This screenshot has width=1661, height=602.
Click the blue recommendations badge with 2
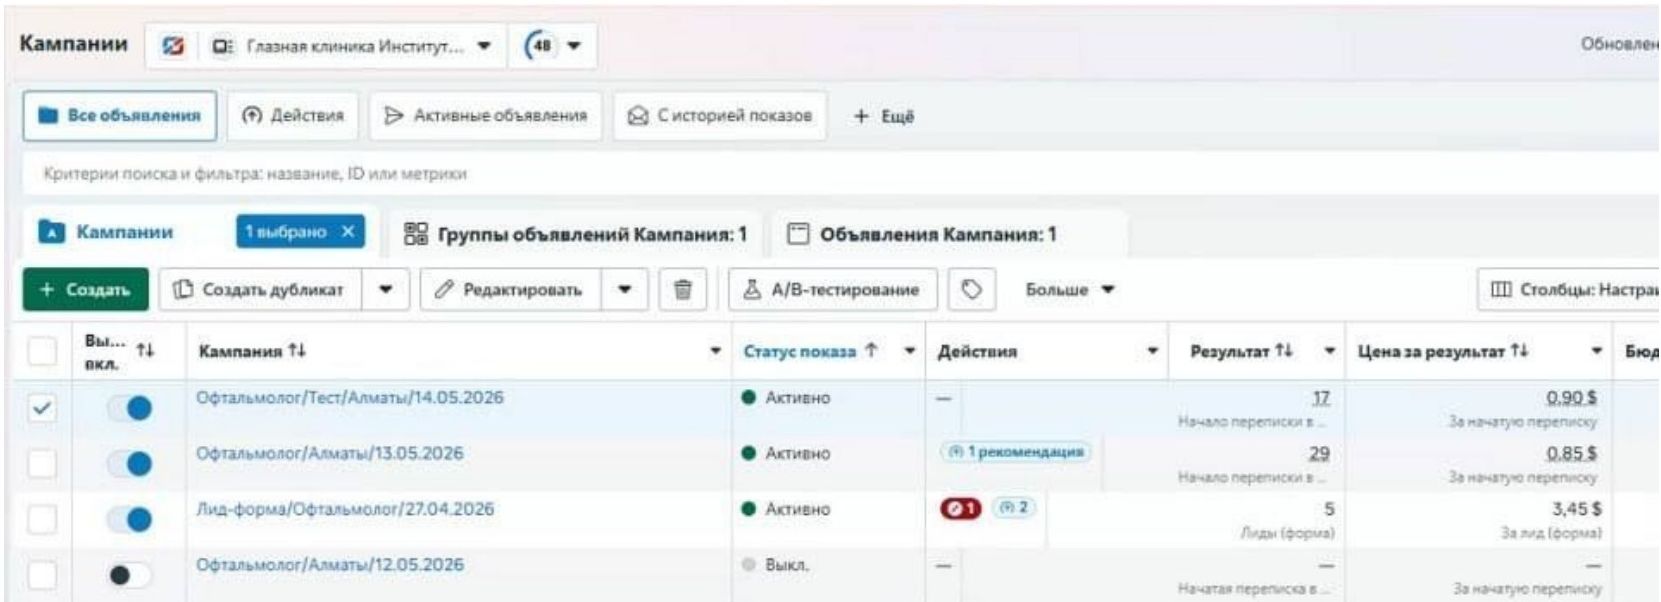pos(1014,508)
